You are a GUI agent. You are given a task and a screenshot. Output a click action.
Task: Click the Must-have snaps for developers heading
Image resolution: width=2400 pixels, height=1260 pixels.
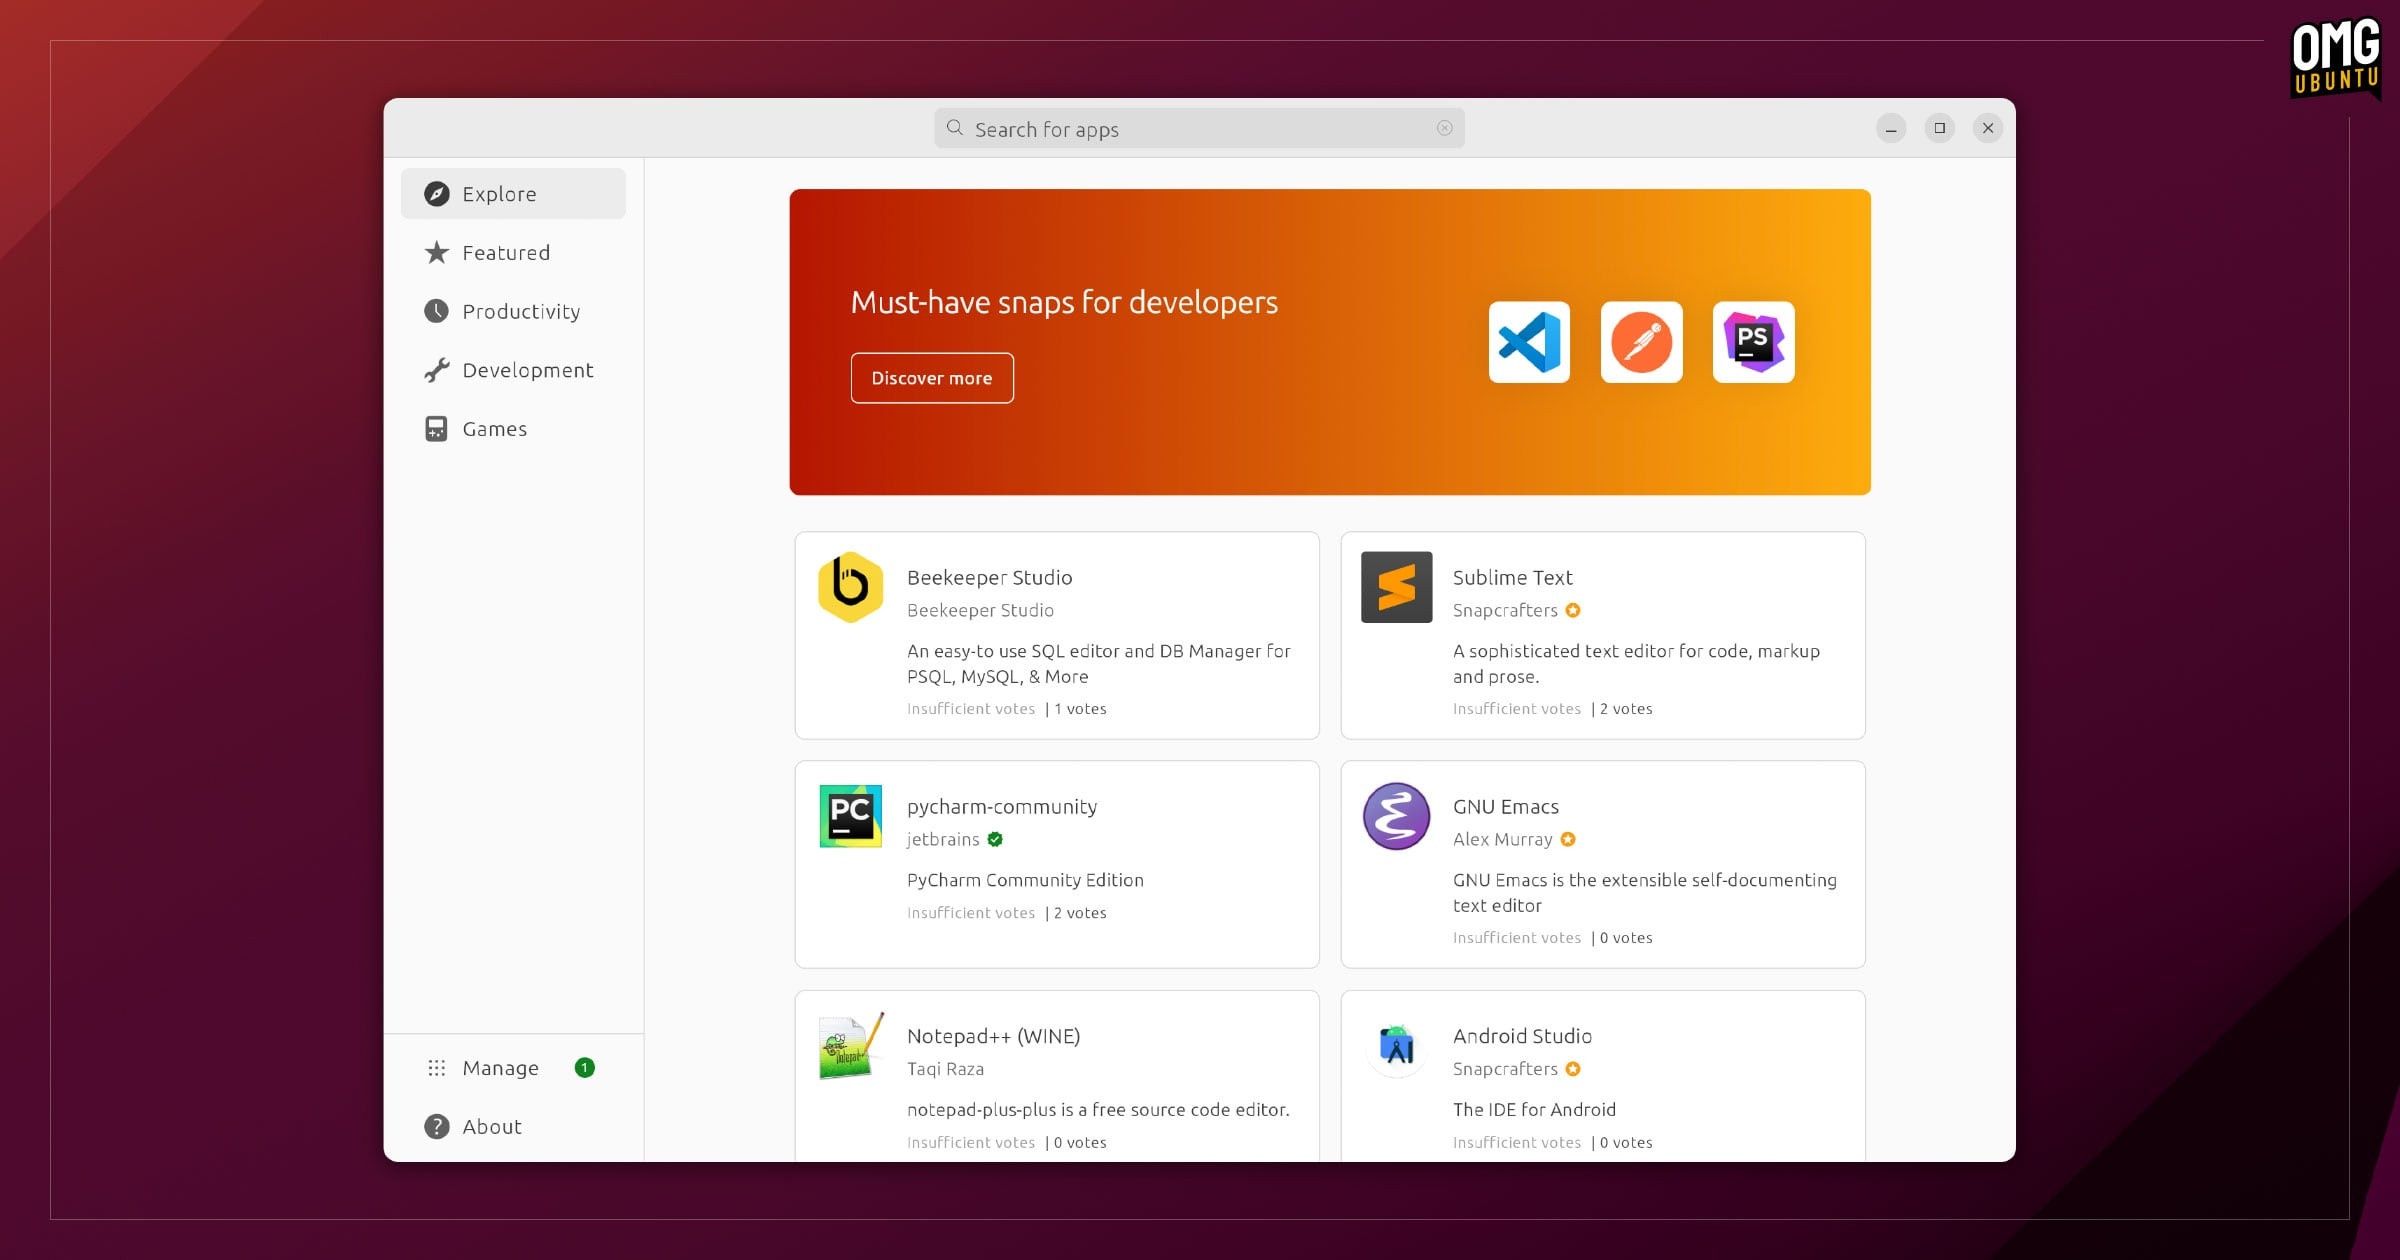pyautogui.click(x=1064, y=302)
